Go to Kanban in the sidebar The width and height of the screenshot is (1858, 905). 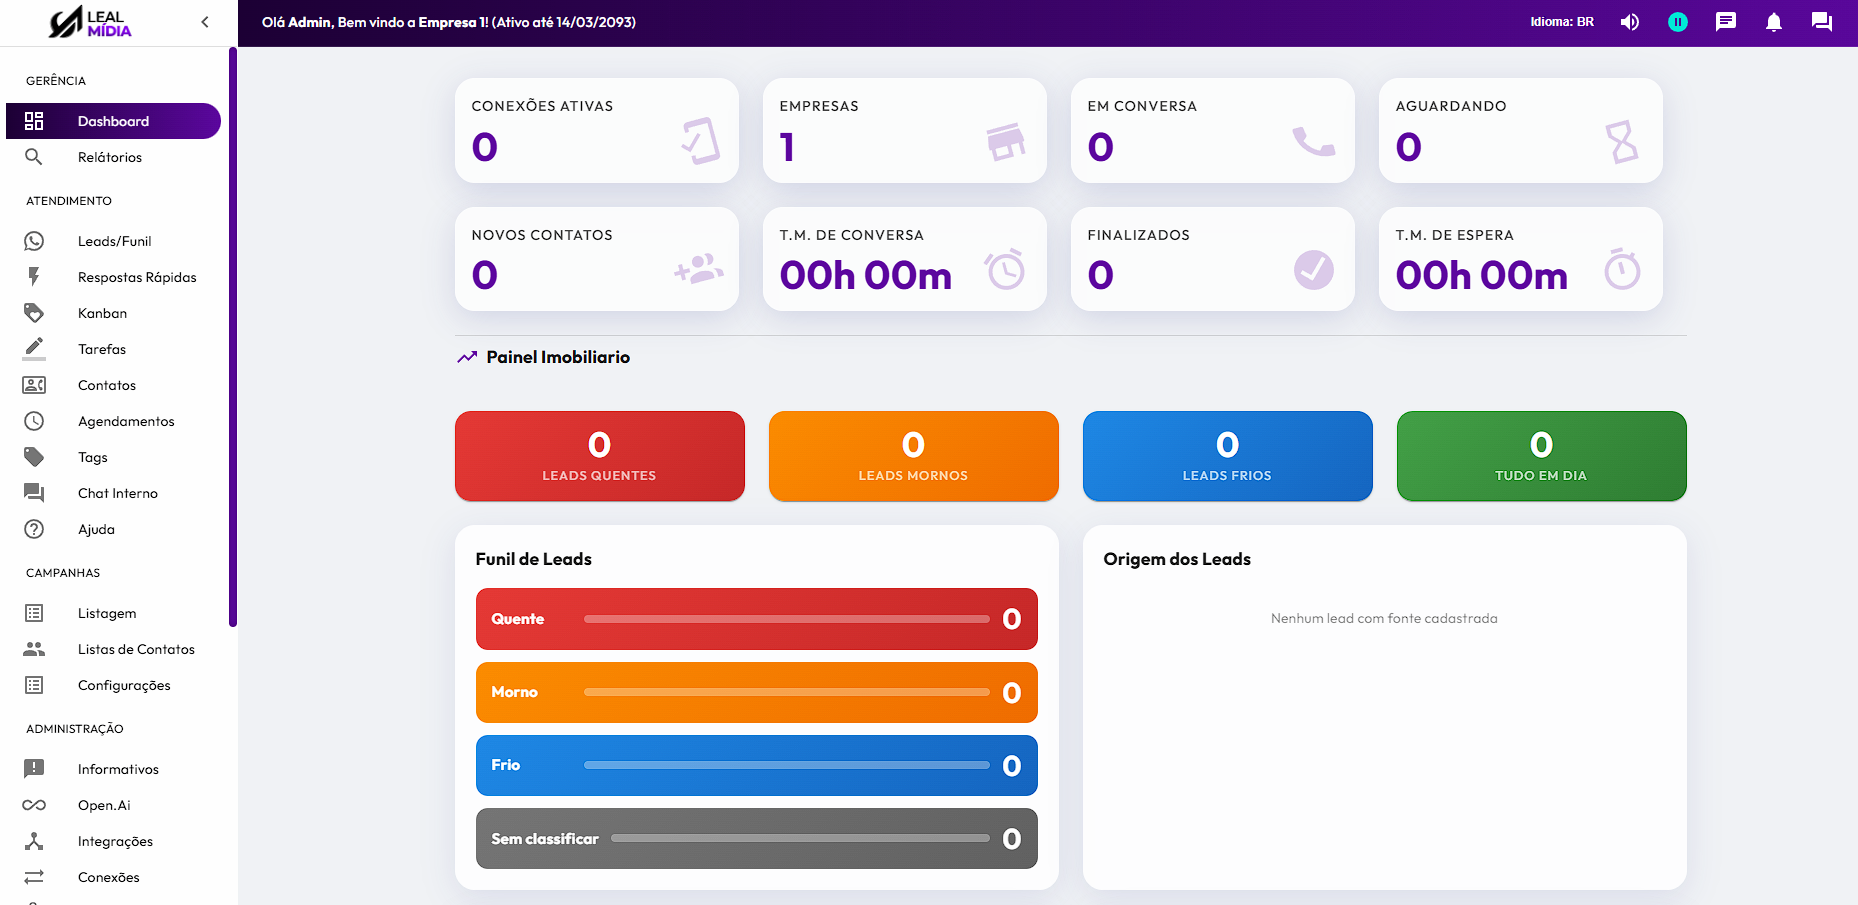pyautogui.click(x=102, y=313)
